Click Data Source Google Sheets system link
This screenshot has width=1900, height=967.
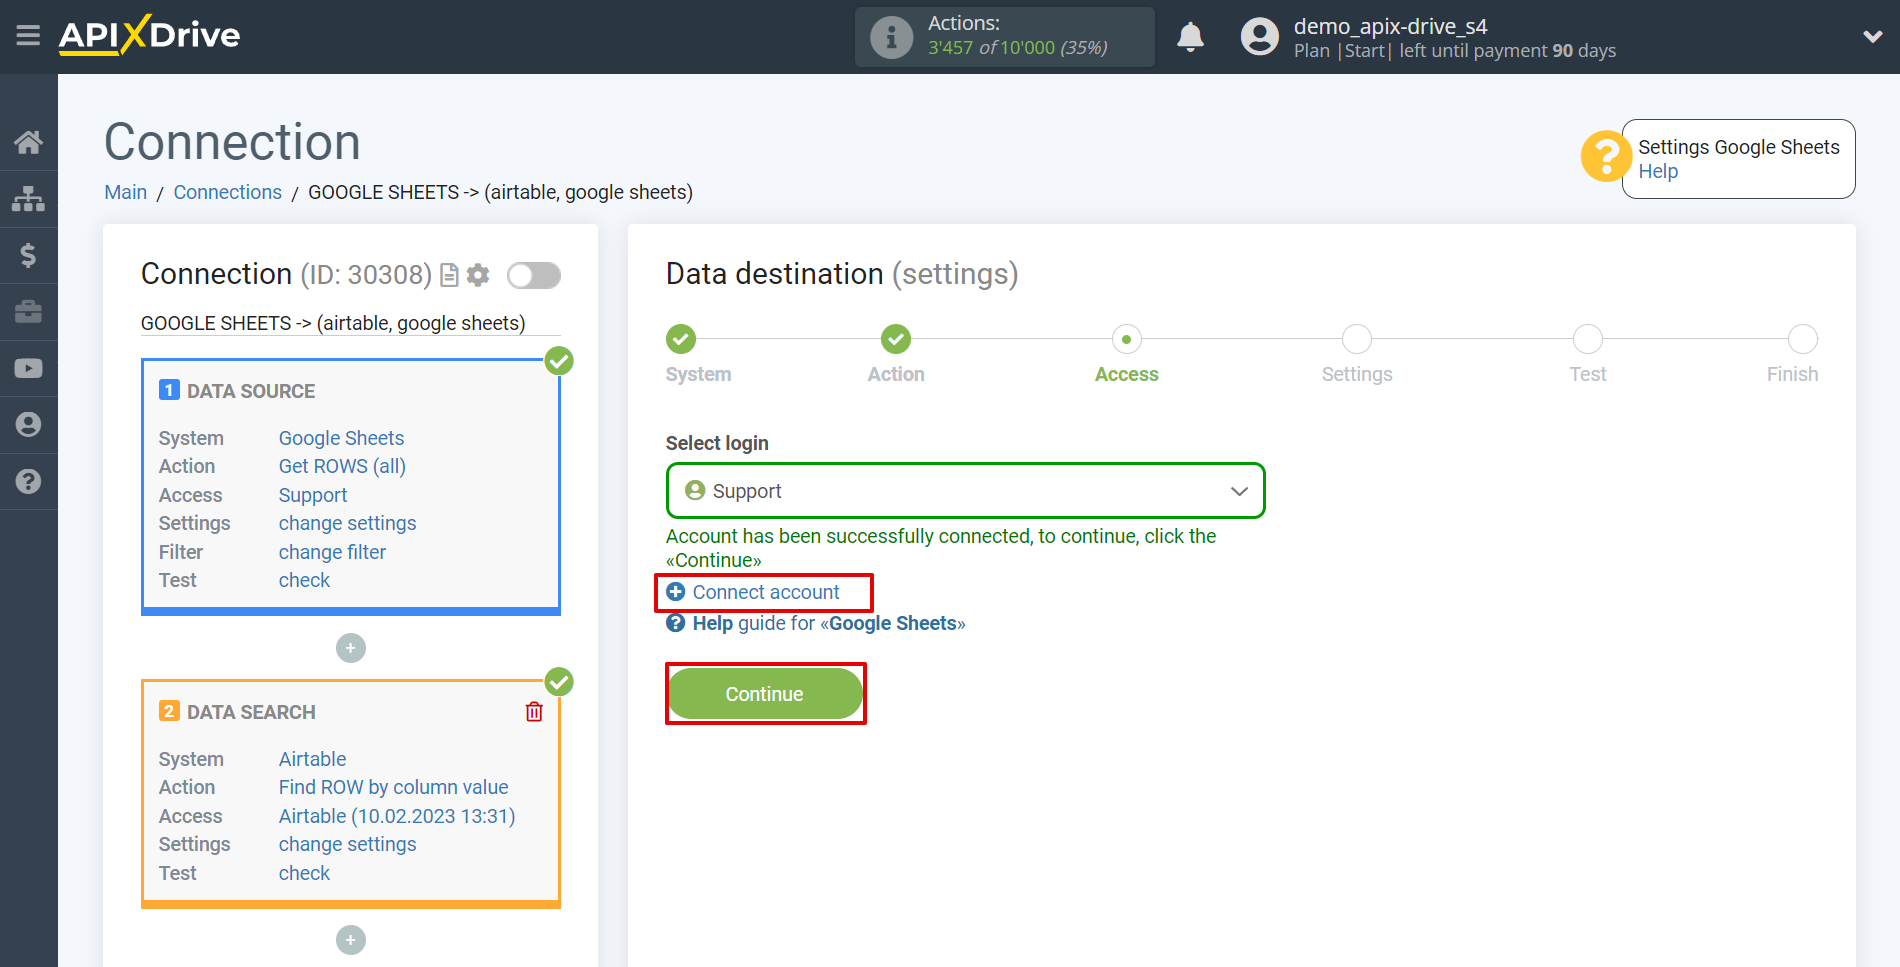(341, 438)
